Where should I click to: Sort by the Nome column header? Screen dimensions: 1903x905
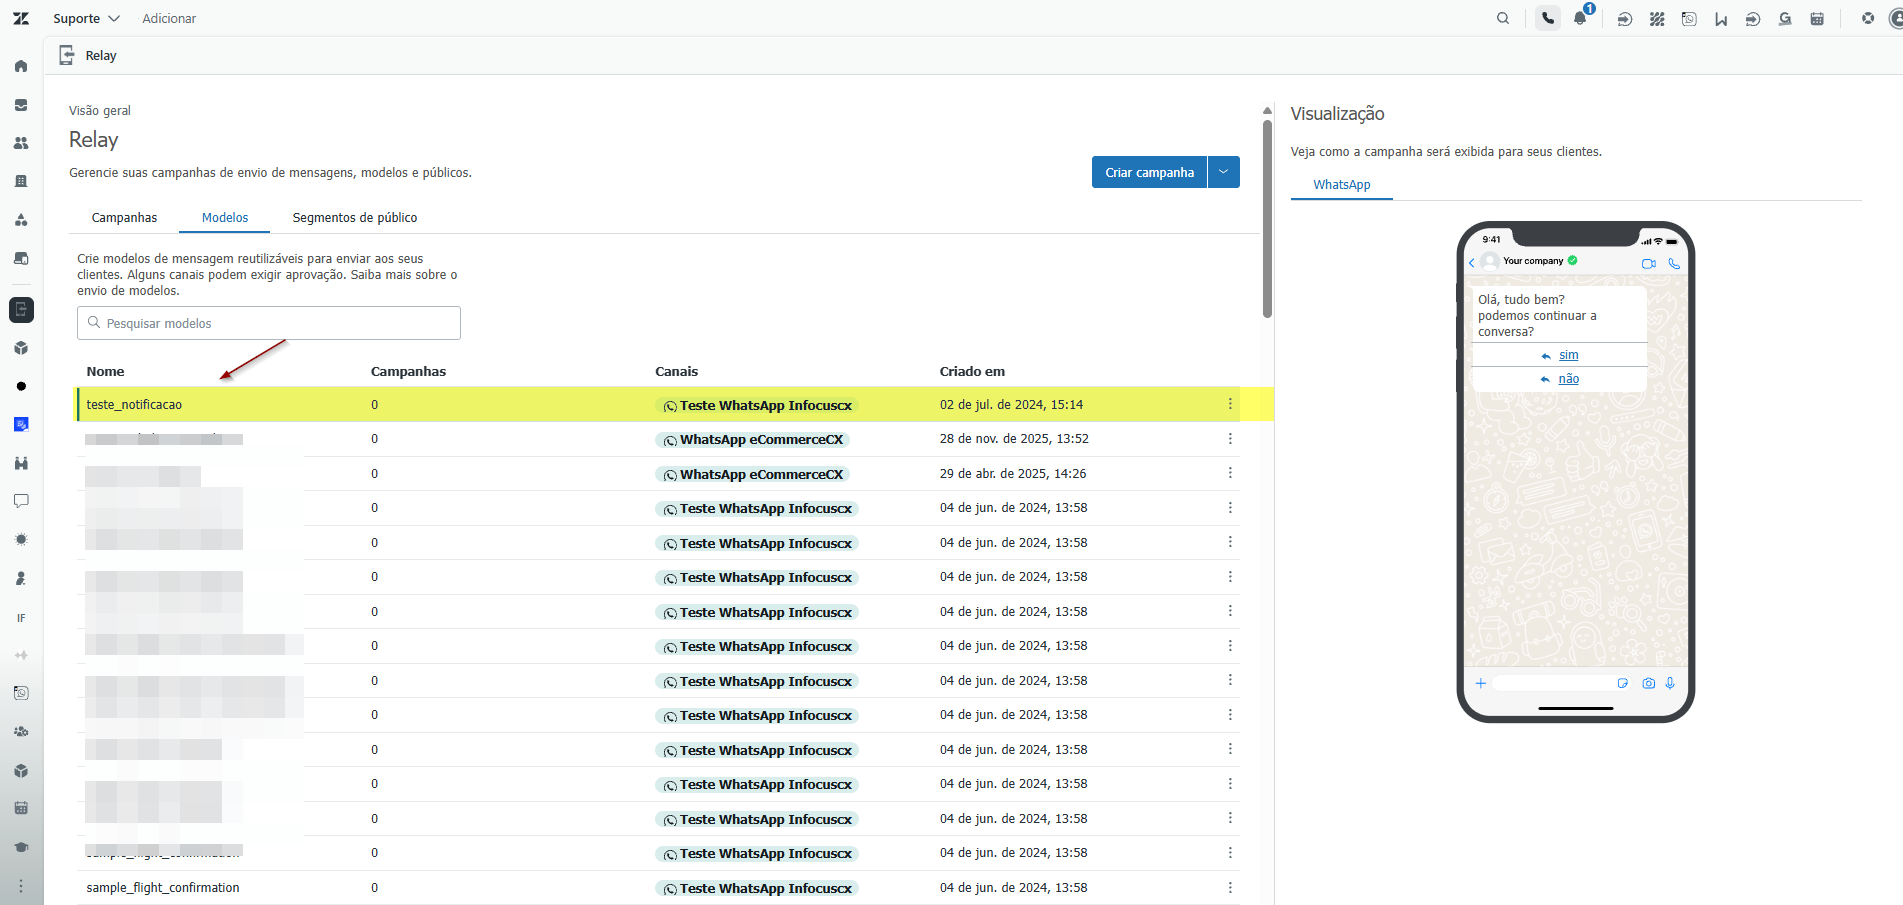point(105,371)
